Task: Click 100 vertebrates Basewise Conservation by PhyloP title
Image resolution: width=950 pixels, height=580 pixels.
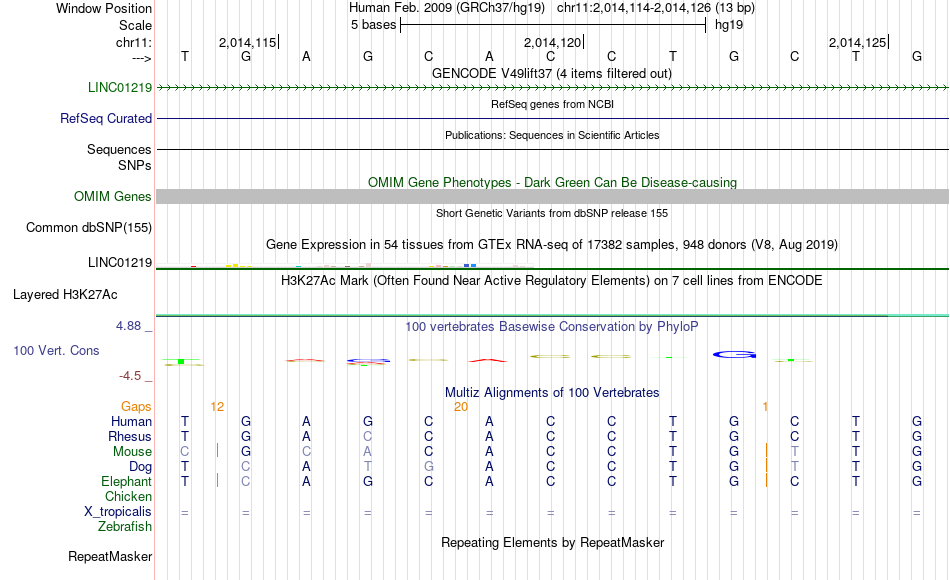Action: tap(552, 327)
